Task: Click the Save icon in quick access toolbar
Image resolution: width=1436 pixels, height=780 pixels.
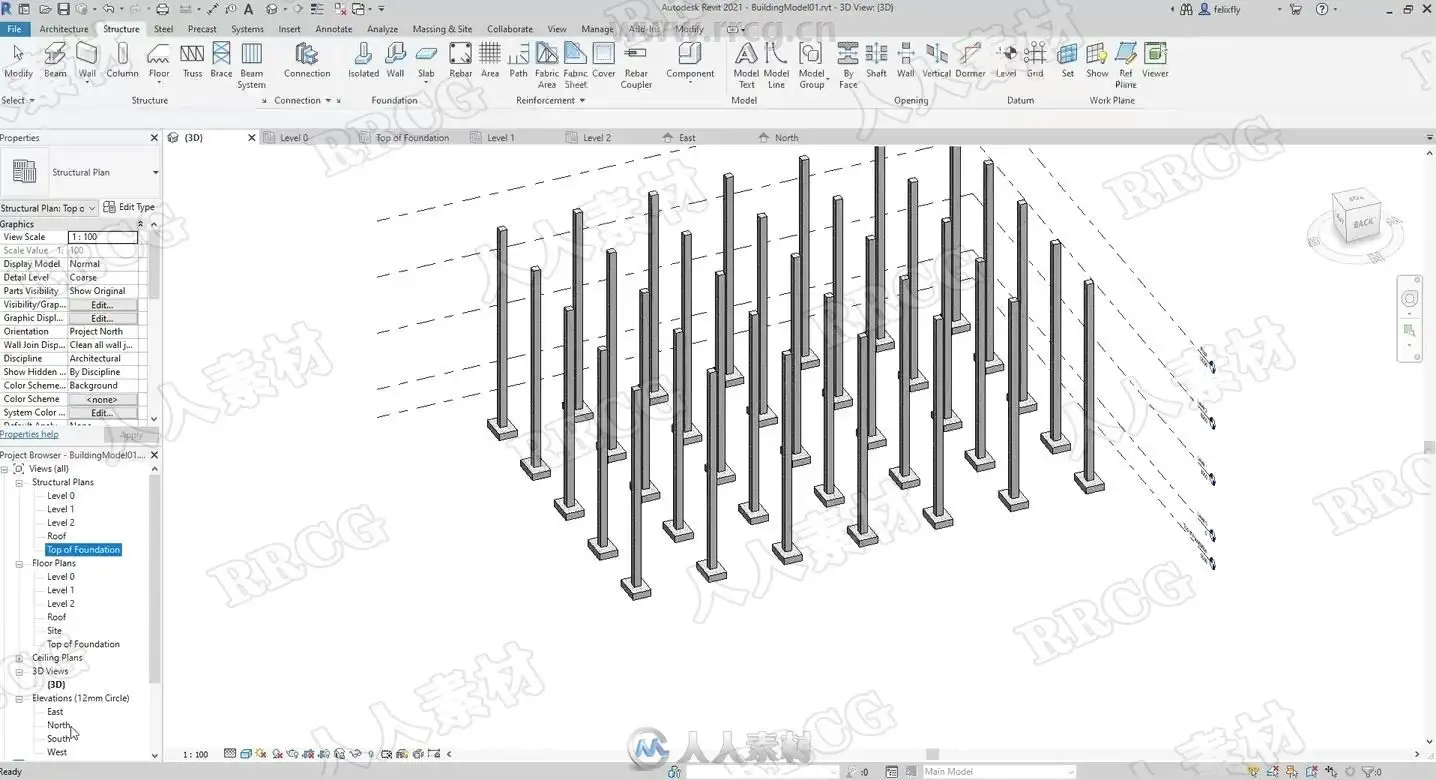Action: [x=64, y=9]
